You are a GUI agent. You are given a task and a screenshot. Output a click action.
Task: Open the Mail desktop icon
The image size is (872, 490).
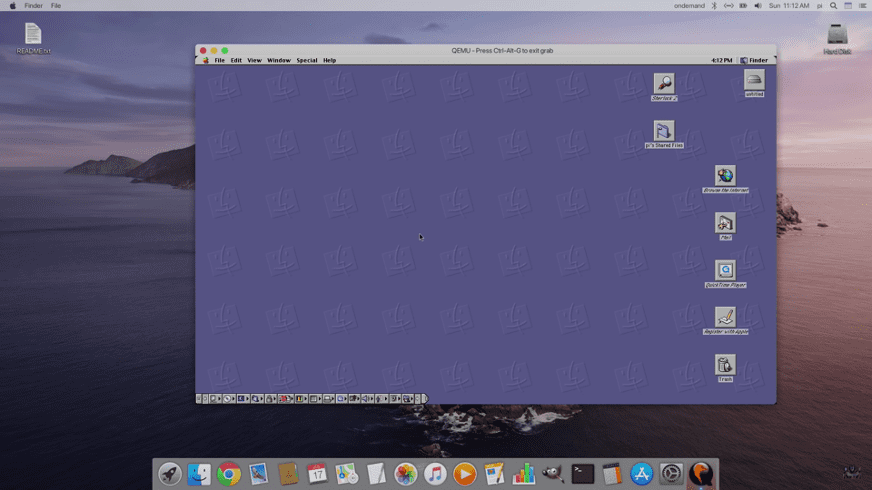pos(725,223)
